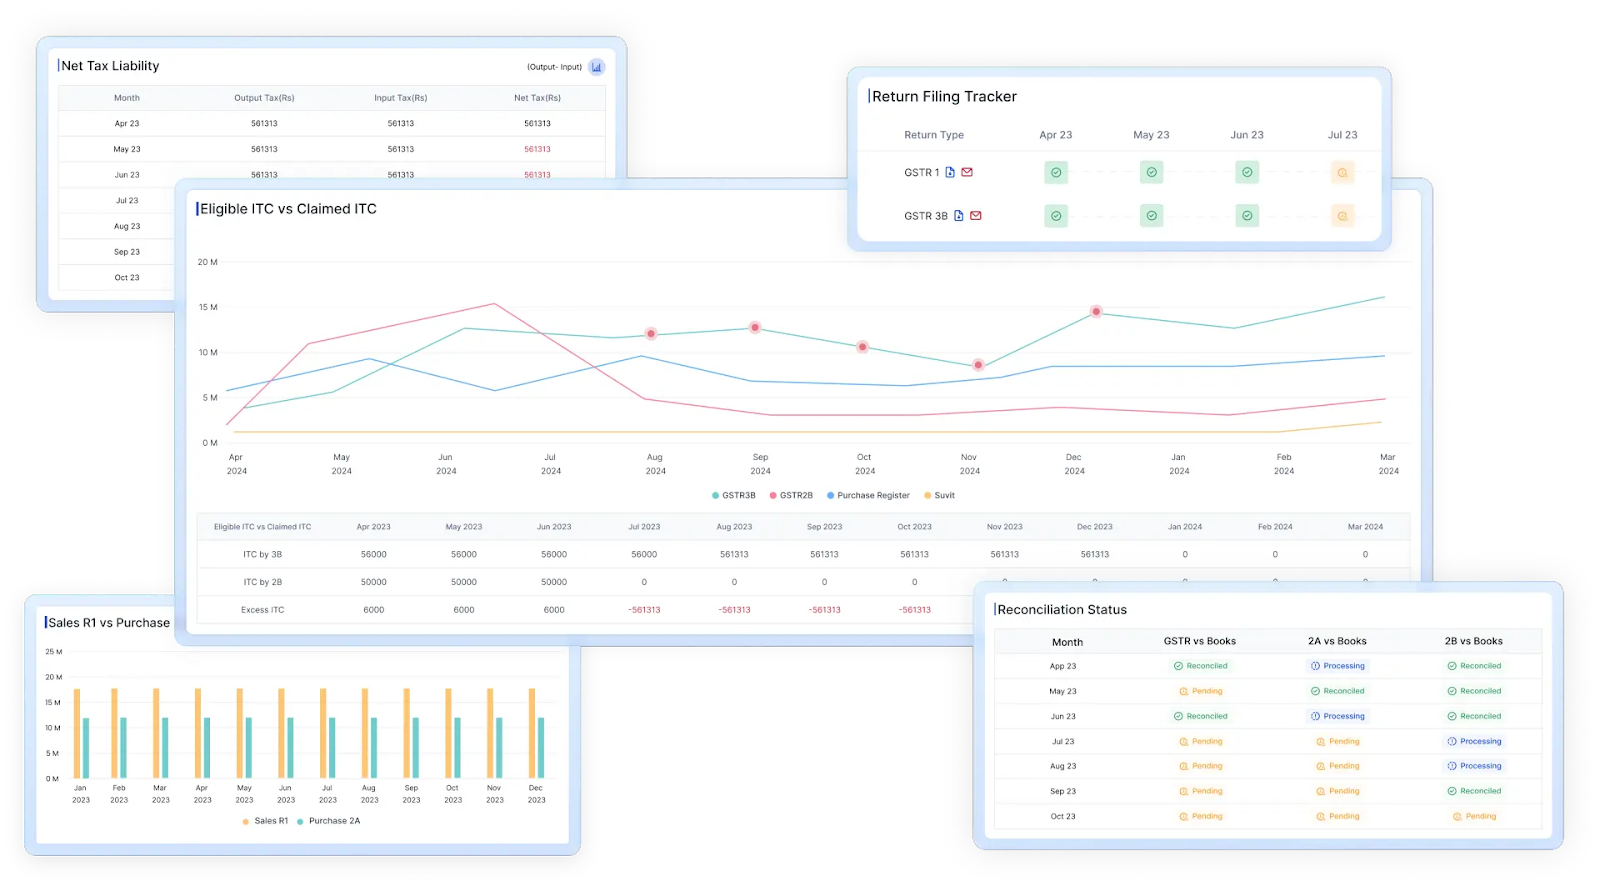Click Excess ITC value 6000 for Apr 2023
The height and width of the screenshot is (886, 1600).
click(374, 610)
